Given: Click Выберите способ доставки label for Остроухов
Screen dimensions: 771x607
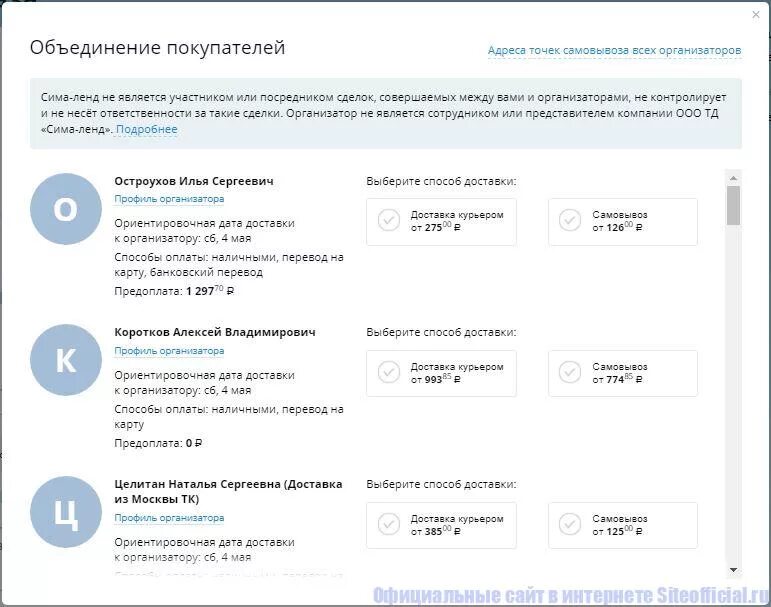Looking at the screenshot, I should [x=441, y=182].
